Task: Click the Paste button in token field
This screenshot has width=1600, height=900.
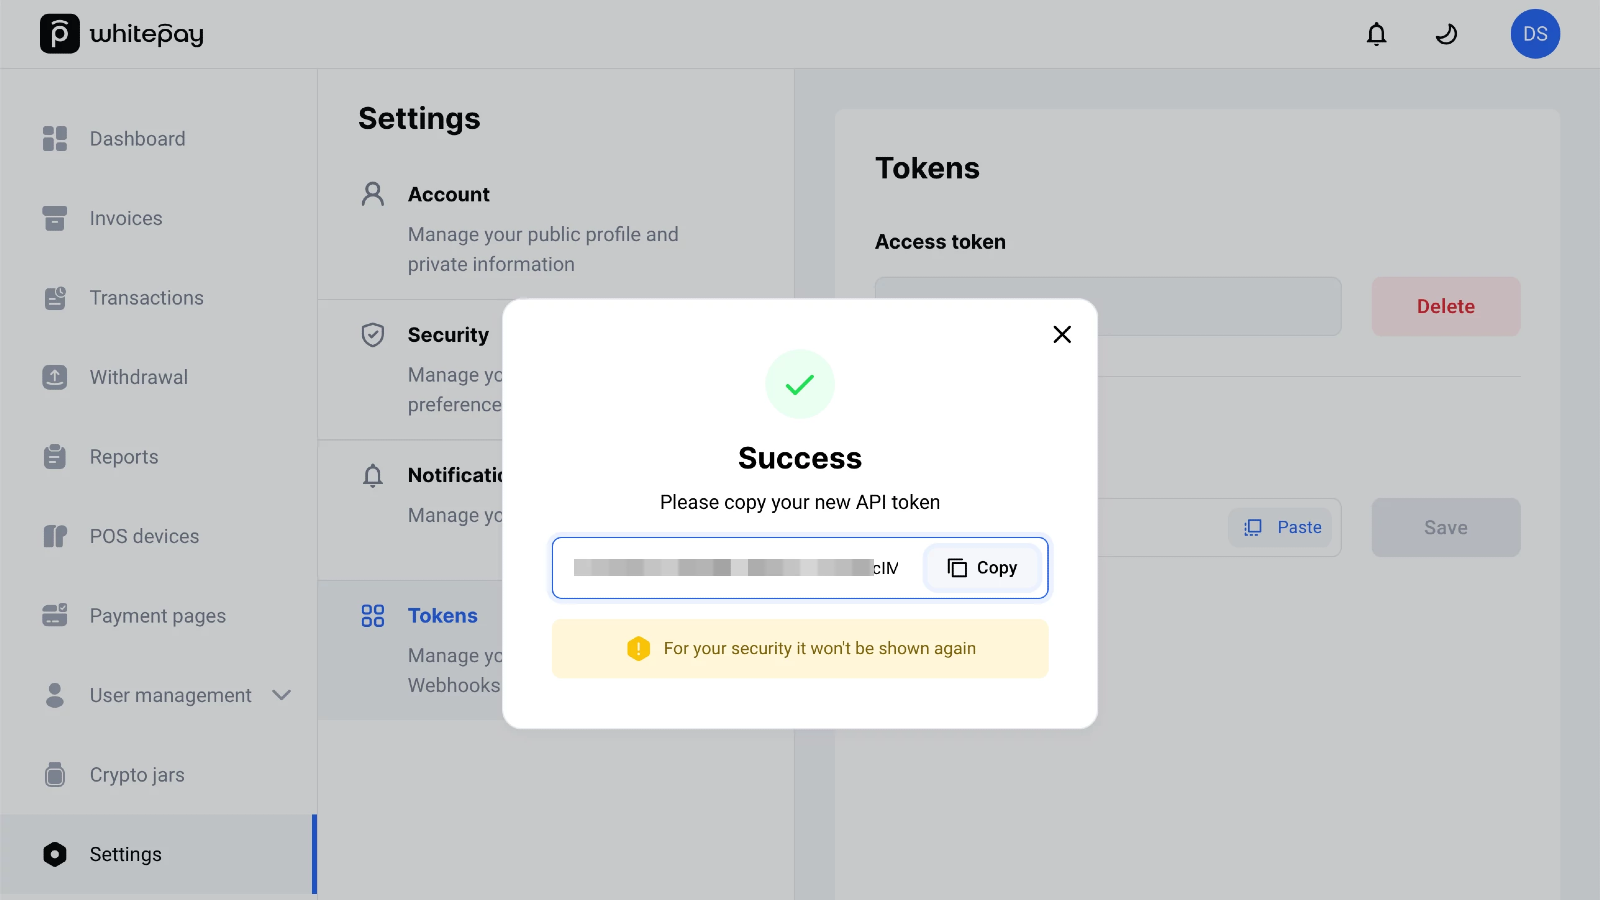Action: click(1283, 528)
